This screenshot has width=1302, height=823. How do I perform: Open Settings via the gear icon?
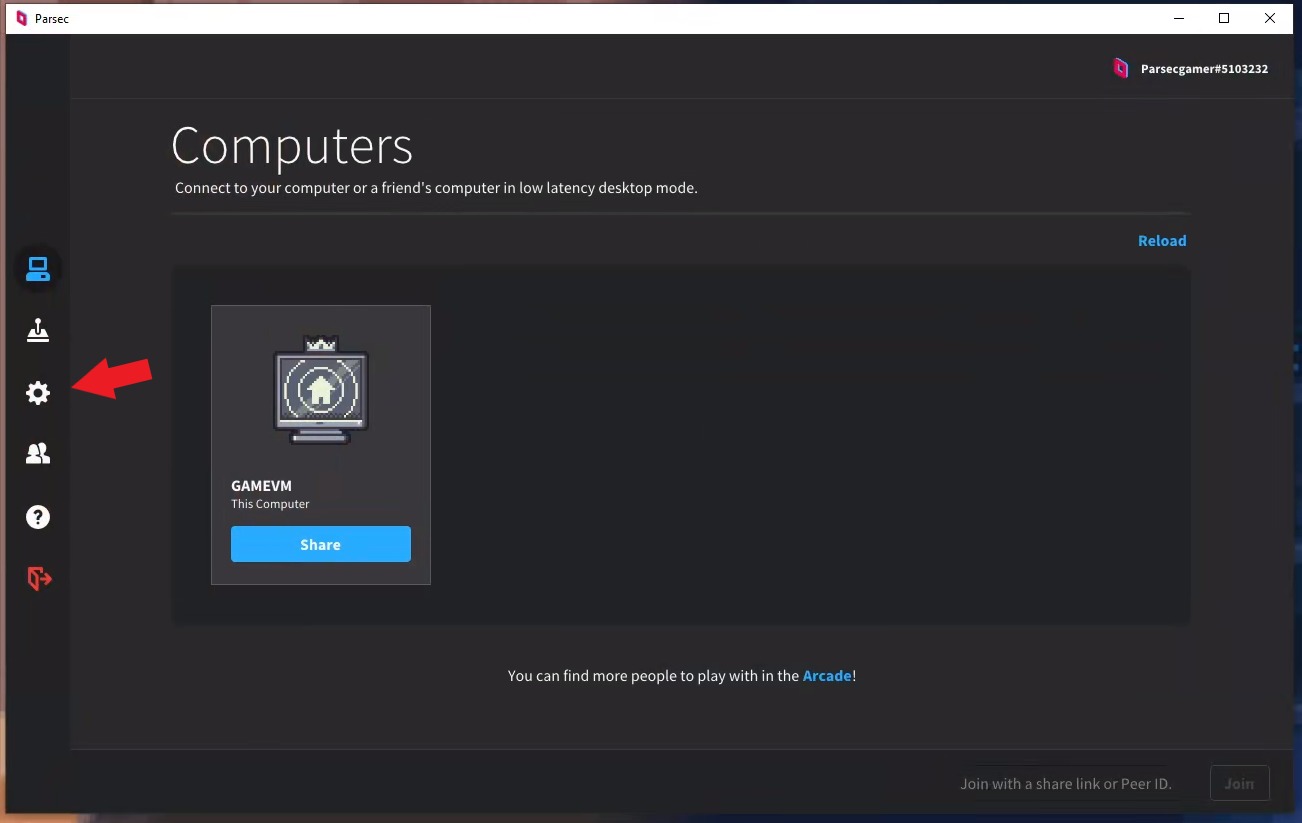[38, 393]
